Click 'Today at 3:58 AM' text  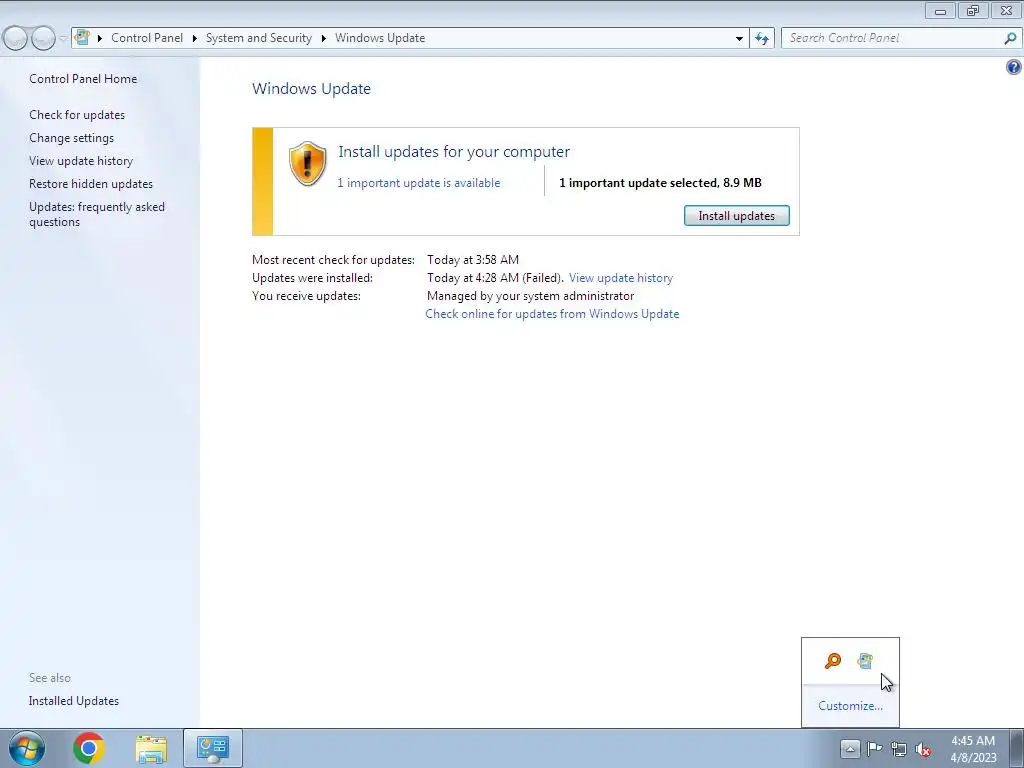(473, 260)
